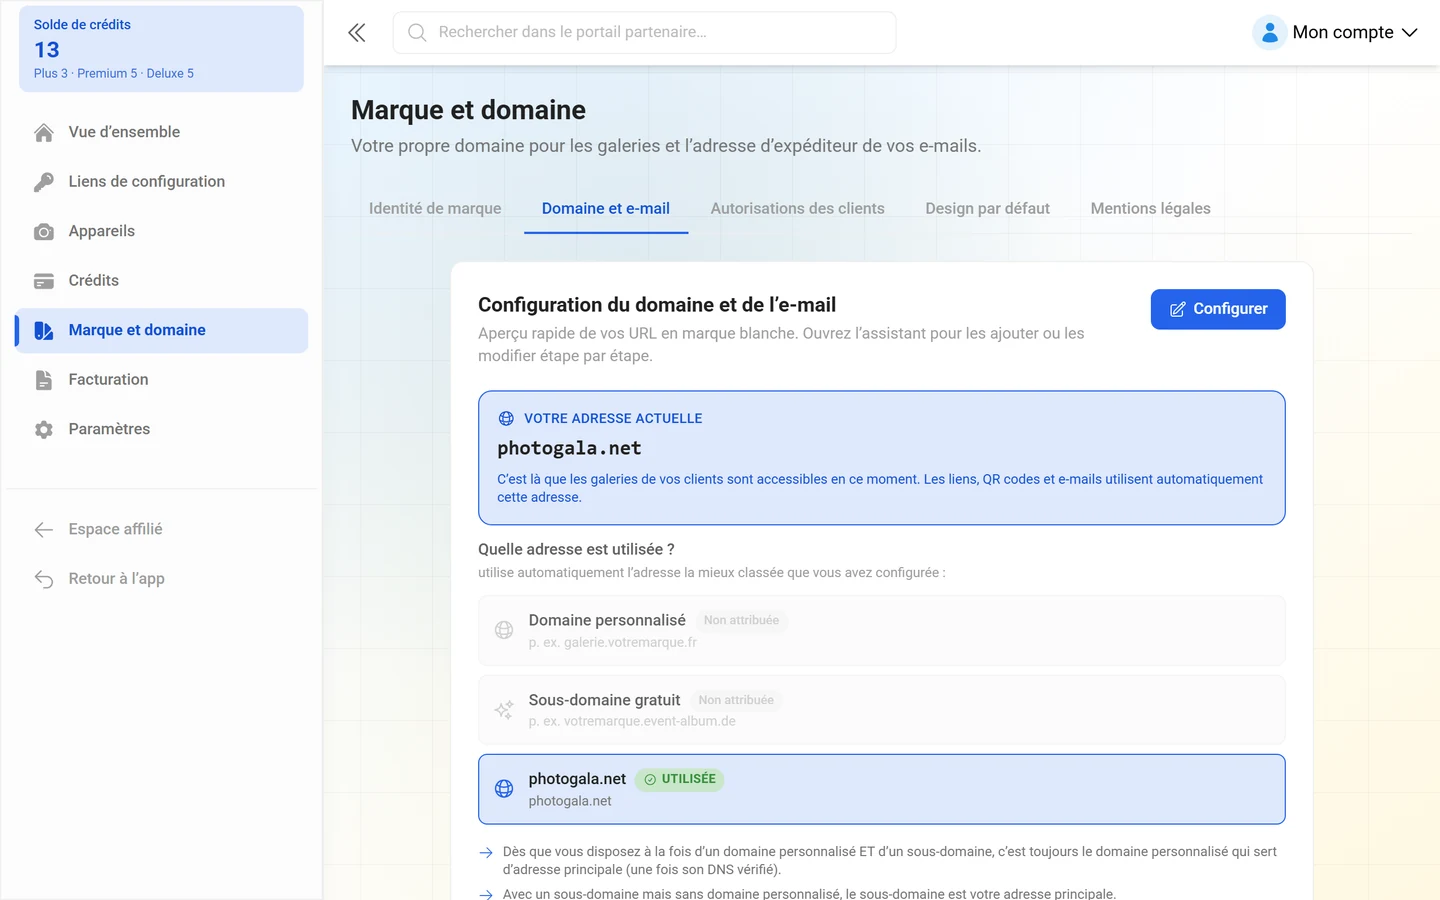Expand the Mon compte dropdown chevron
This screenshot has width=1440, height=900.
point(1410,33)
